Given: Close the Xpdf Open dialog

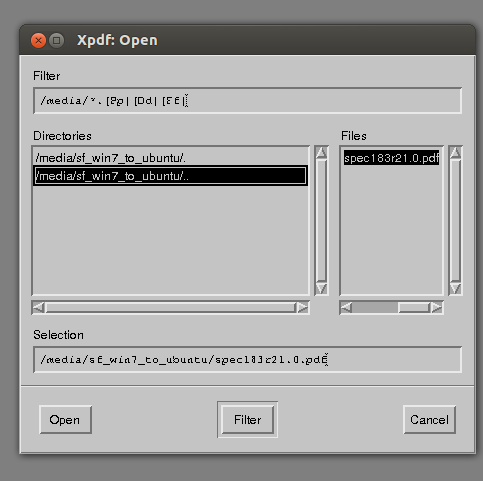Looking at the screenshot, I should 38,41.
